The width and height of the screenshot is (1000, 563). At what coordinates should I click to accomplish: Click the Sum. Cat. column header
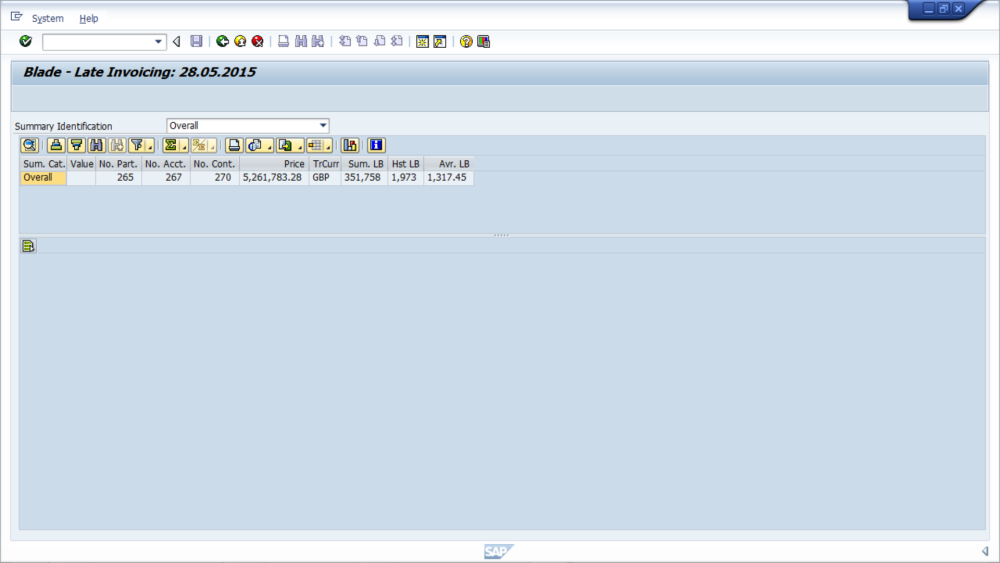coord(43,164)
